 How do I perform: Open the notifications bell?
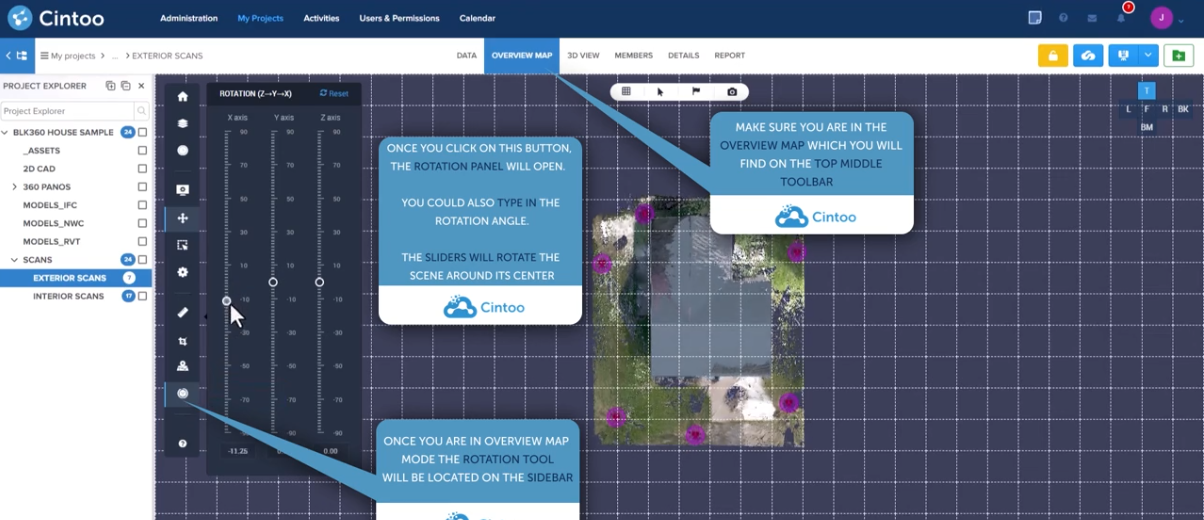pyautogui.click(x=1121, y=18)
